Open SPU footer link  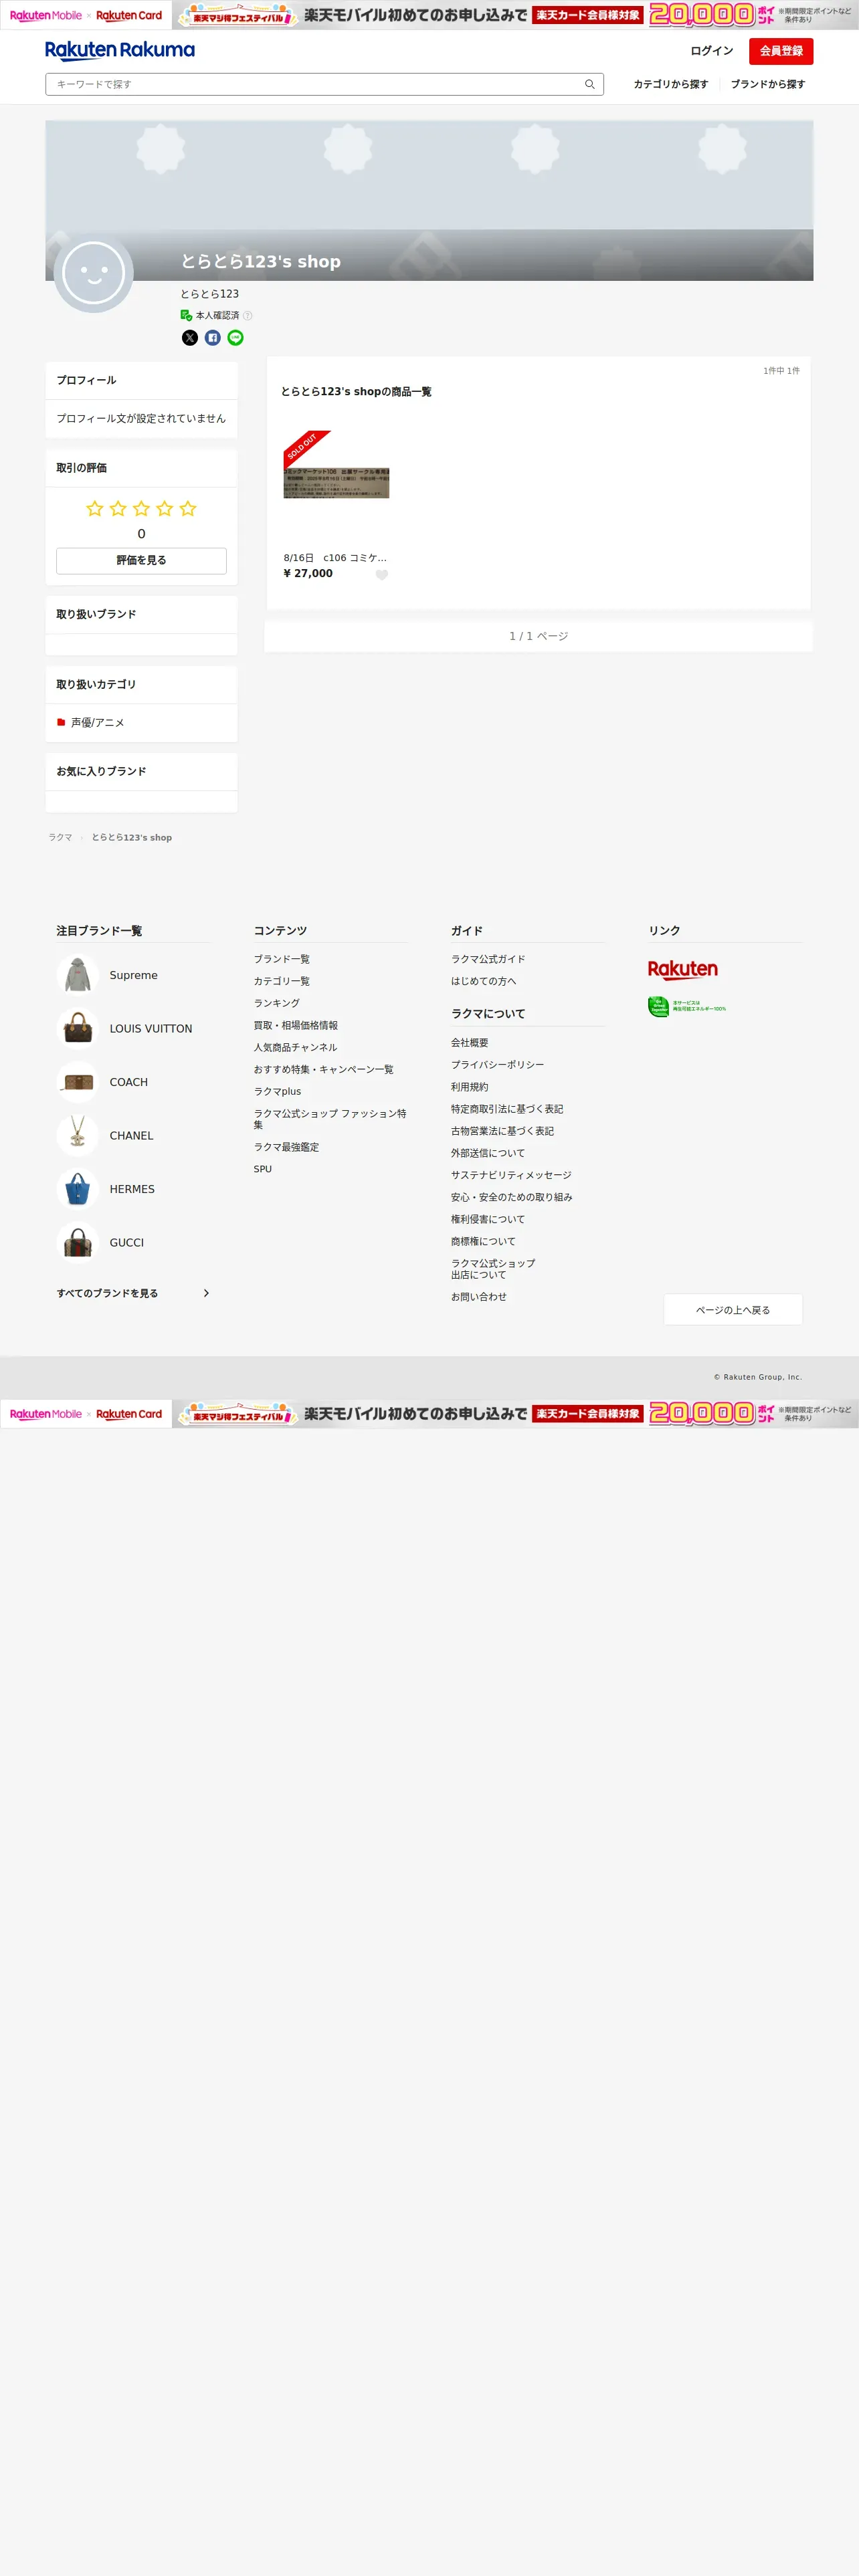(263, 1169)
